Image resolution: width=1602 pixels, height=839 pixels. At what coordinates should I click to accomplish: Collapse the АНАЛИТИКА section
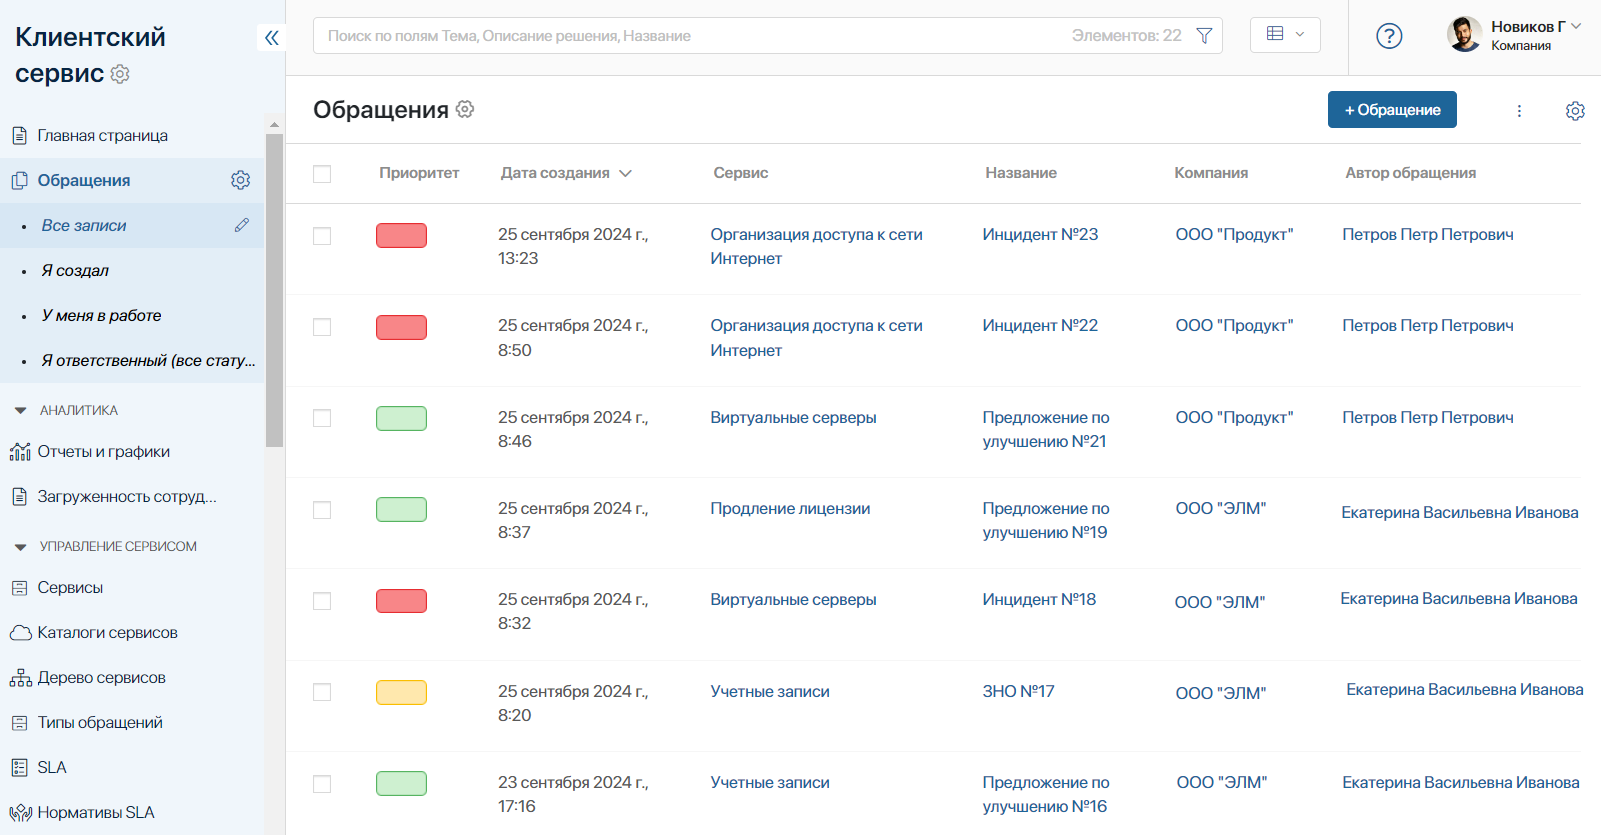20,411
